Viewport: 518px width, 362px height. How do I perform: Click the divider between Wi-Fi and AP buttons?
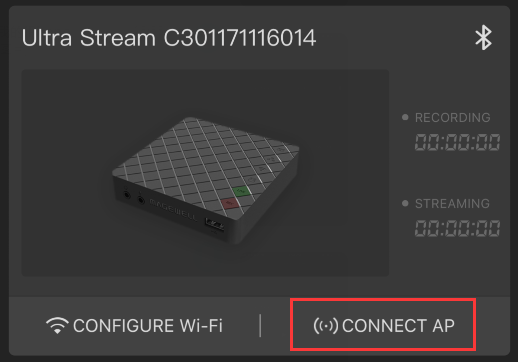point(260,325)
